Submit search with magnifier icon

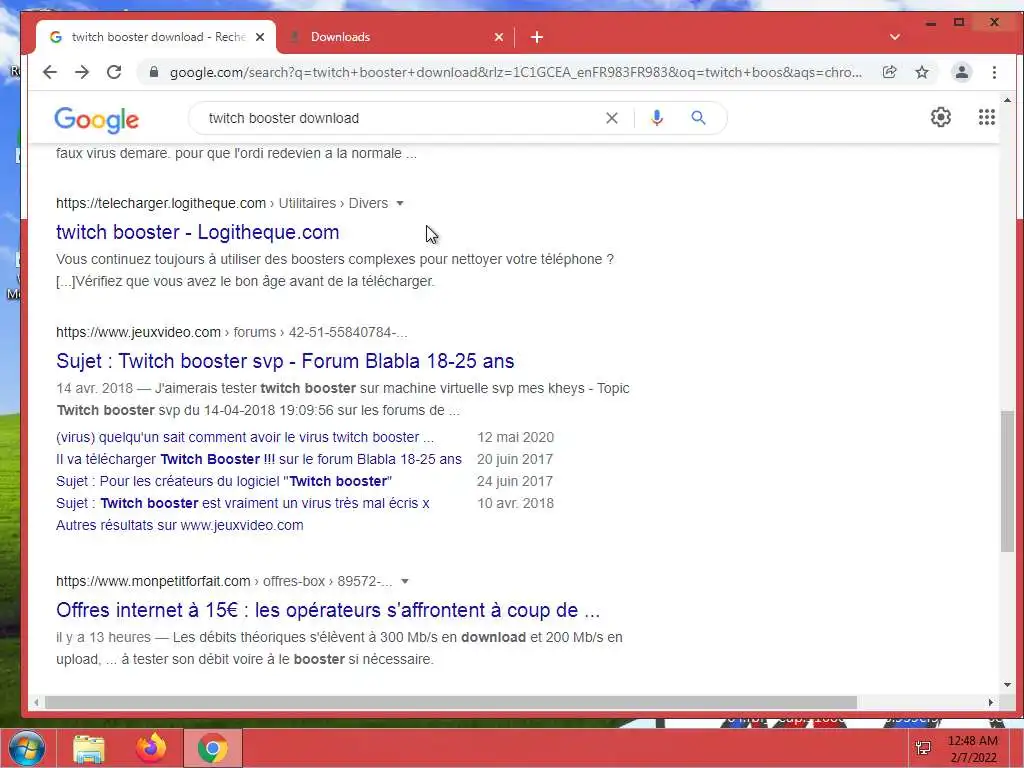click(698, 118)
